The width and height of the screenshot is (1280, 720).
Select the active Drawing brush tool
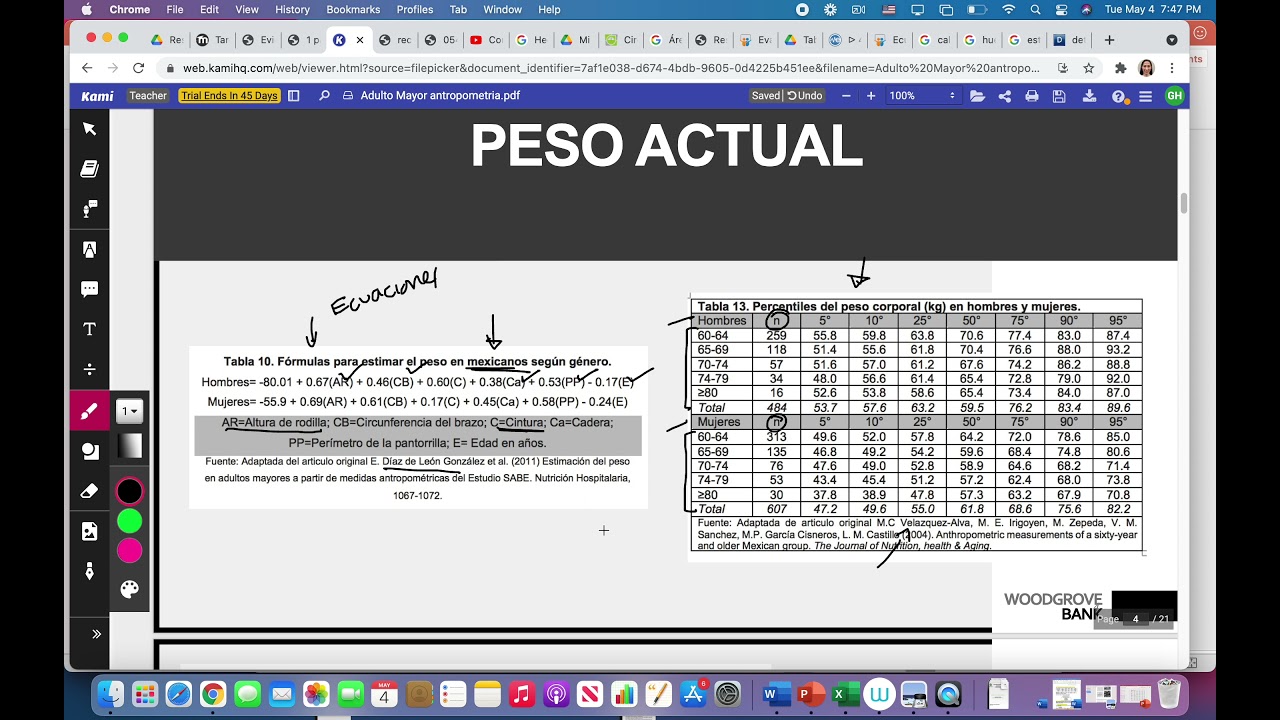tap(89, 410)
